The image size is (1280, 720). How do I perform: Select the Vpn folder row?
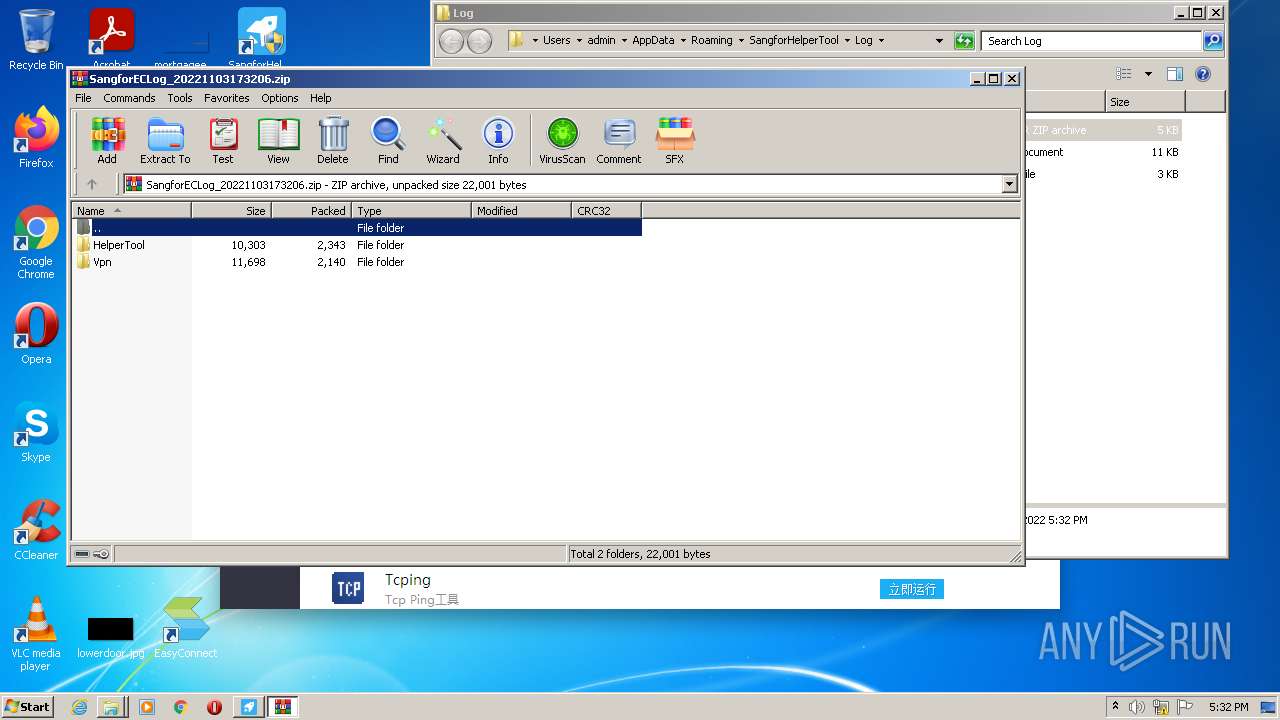(x=357, y=262)
